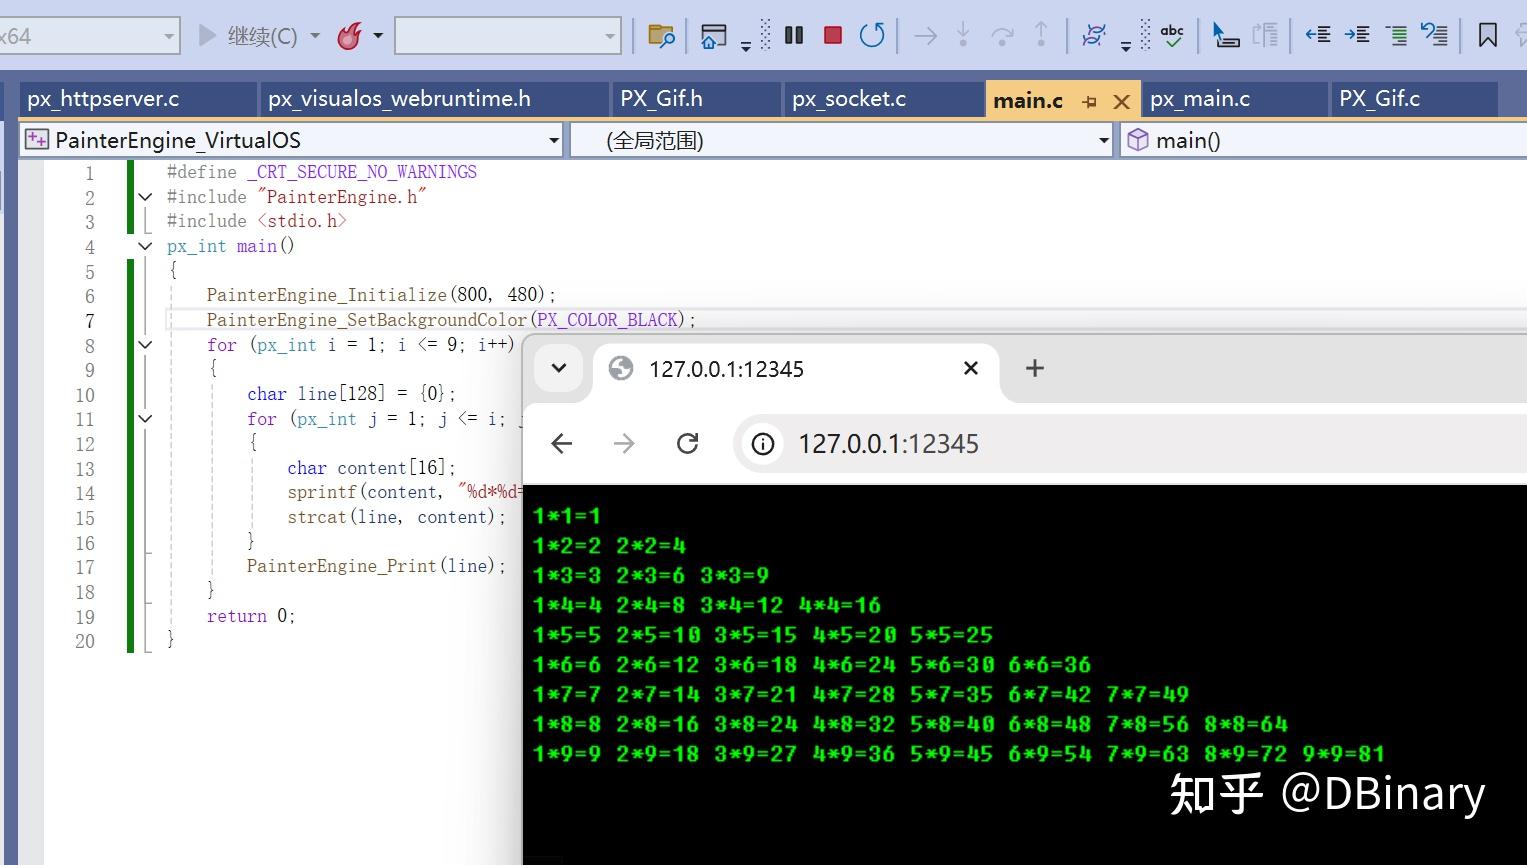This screenshot has width=1527, height=865.
Task: Click the PainterEngine_Initialize call on line 6
Action: point(381,295)
